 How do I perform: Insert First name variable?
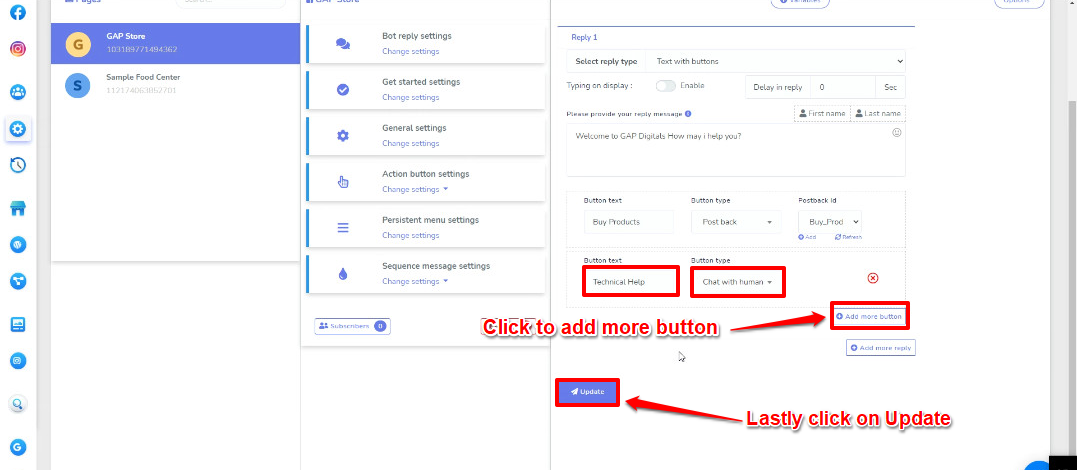pyautogui.click(x=821, y=113)
